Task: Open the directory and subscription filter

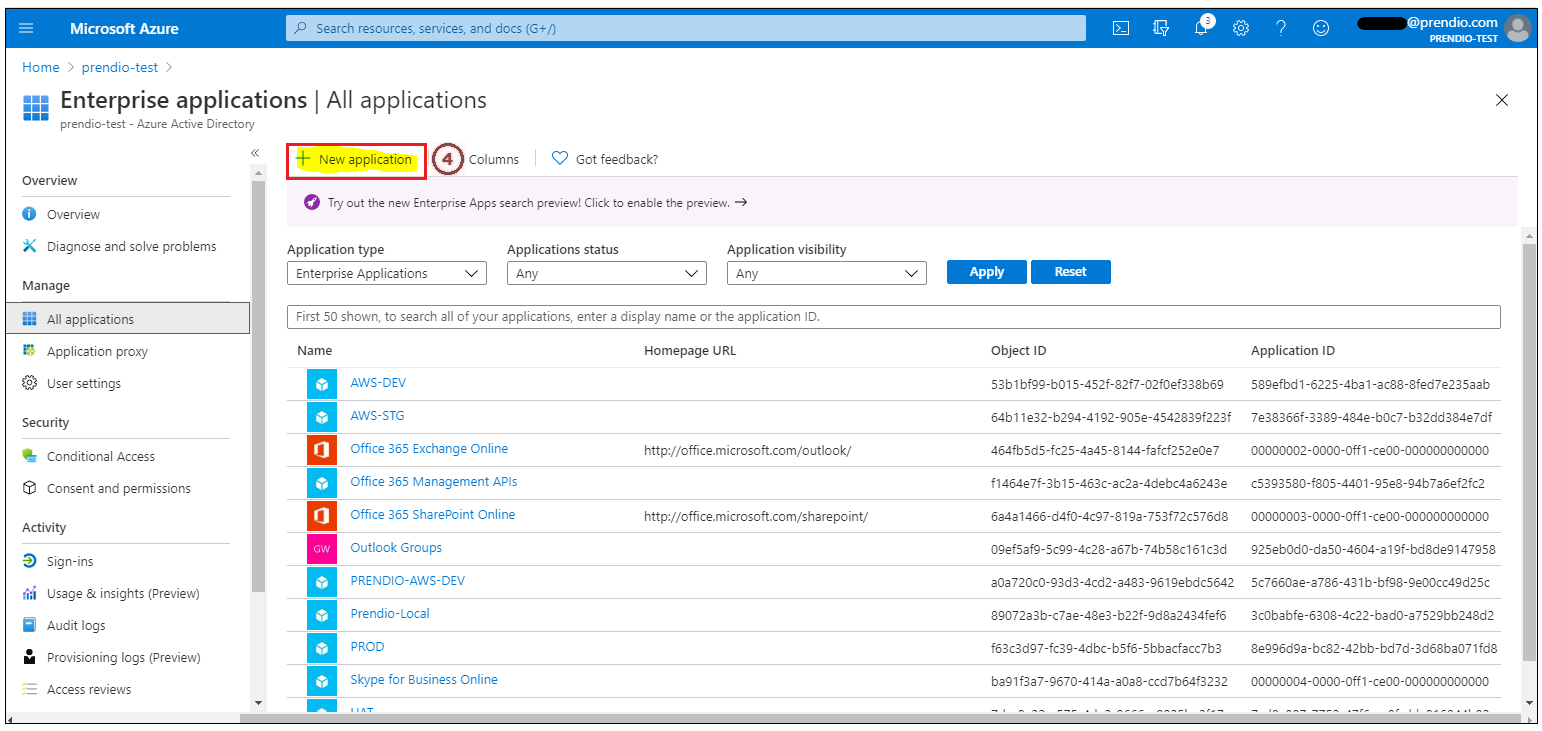Action: [x=1160, y=28]
